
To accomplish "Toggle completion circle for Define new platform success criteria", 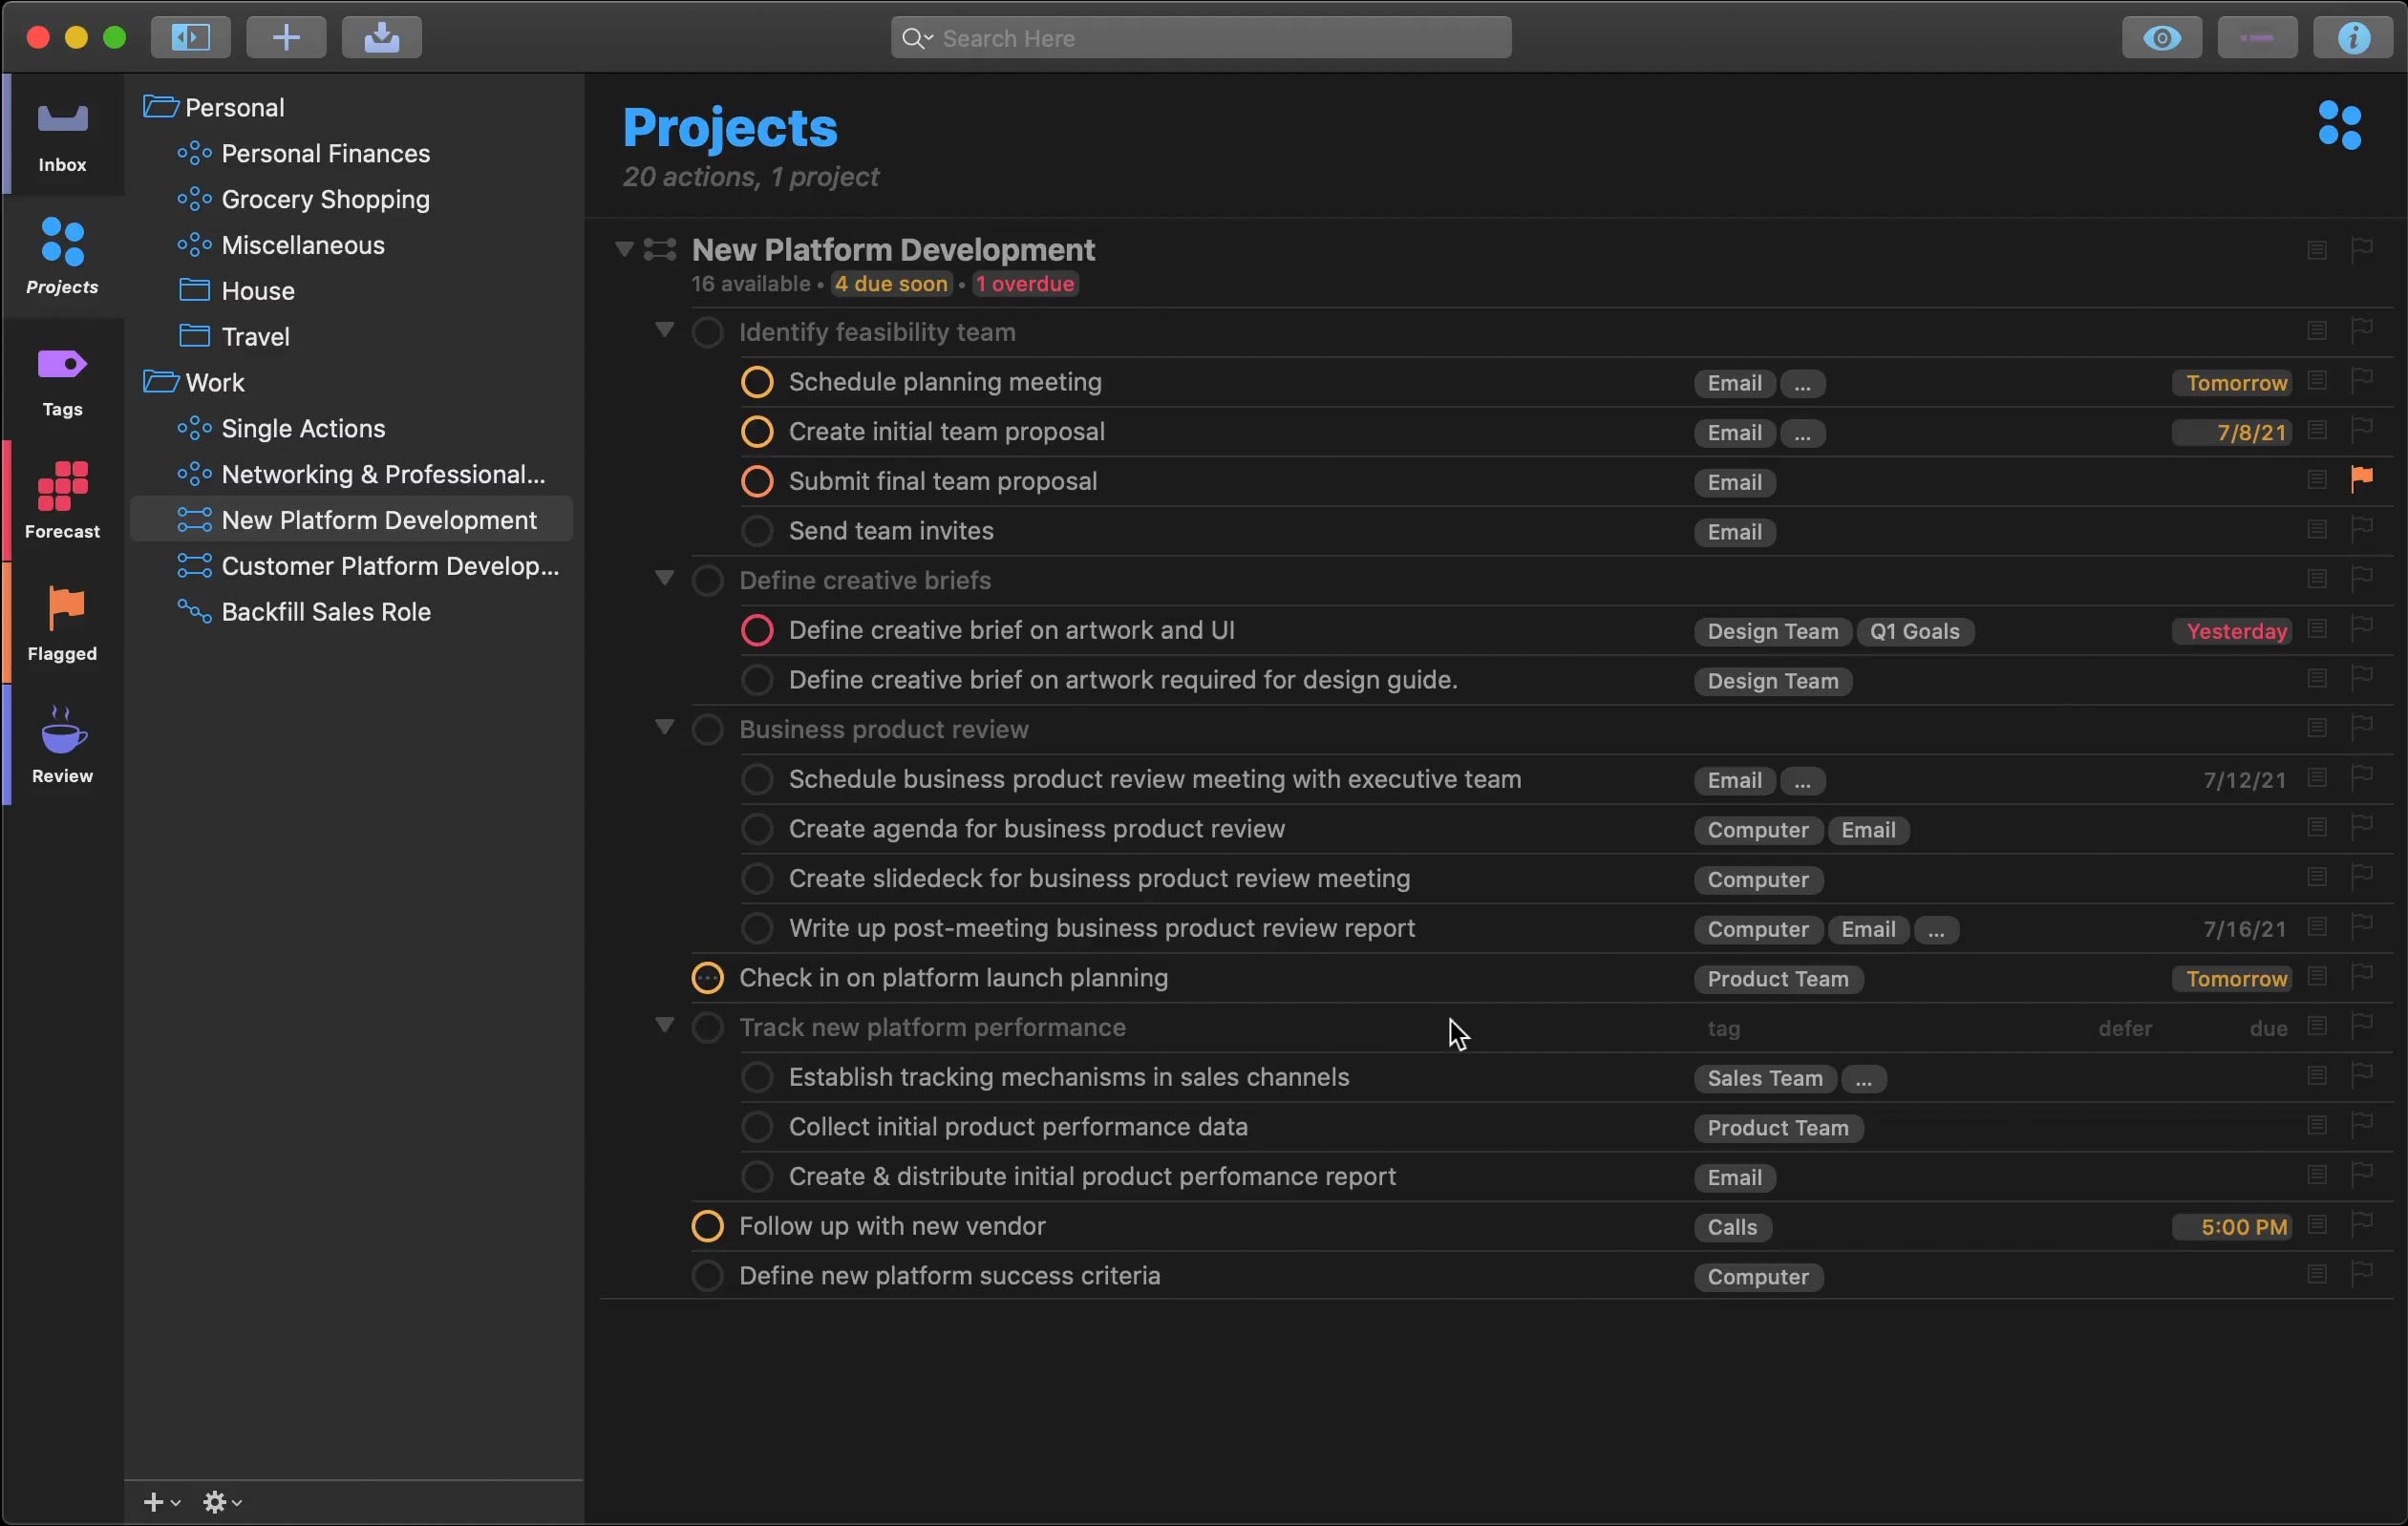I will coord(711,1277).
